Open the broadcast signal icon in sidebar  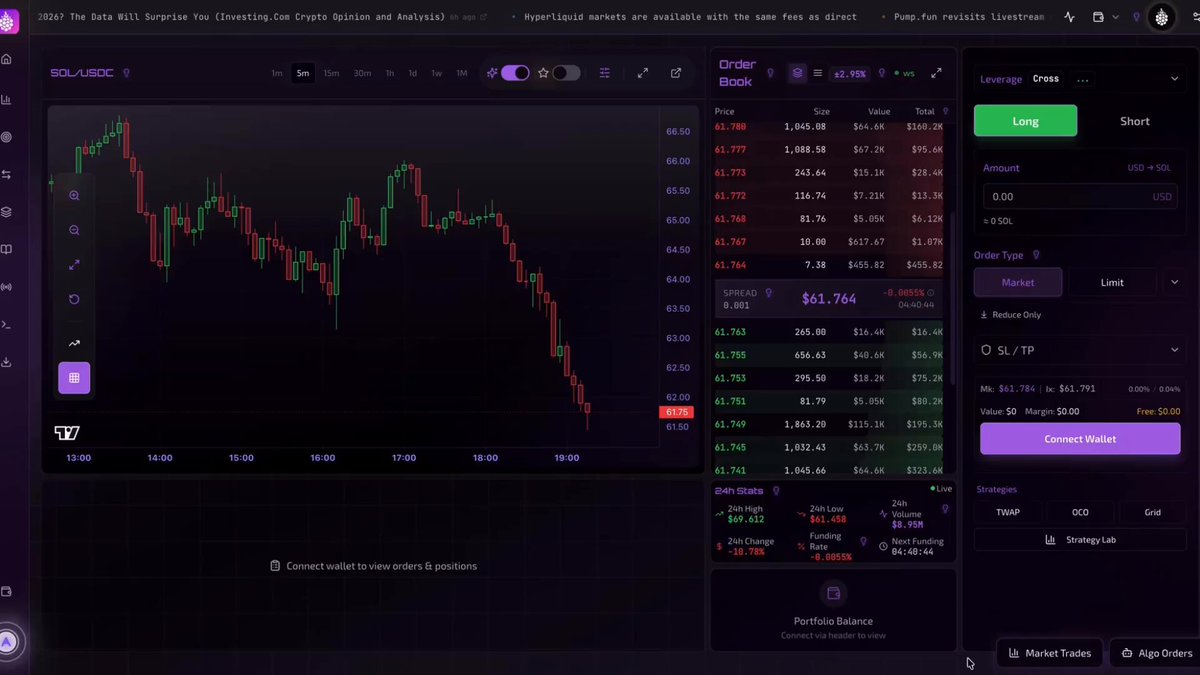click(x=6, y=287)
